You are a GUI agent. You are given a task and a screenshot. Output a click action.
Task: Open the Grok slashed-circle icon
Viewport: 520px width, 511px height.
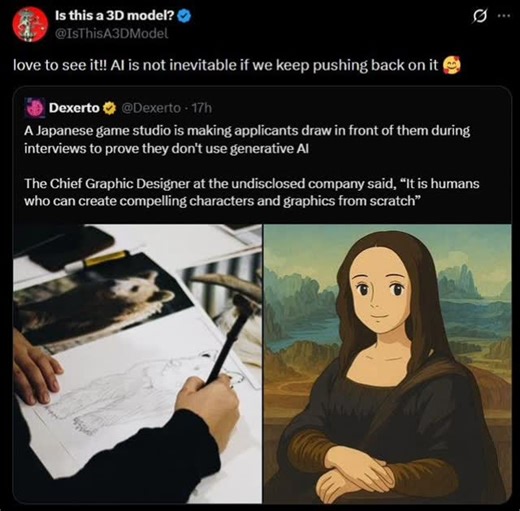(x=480, y=16)
